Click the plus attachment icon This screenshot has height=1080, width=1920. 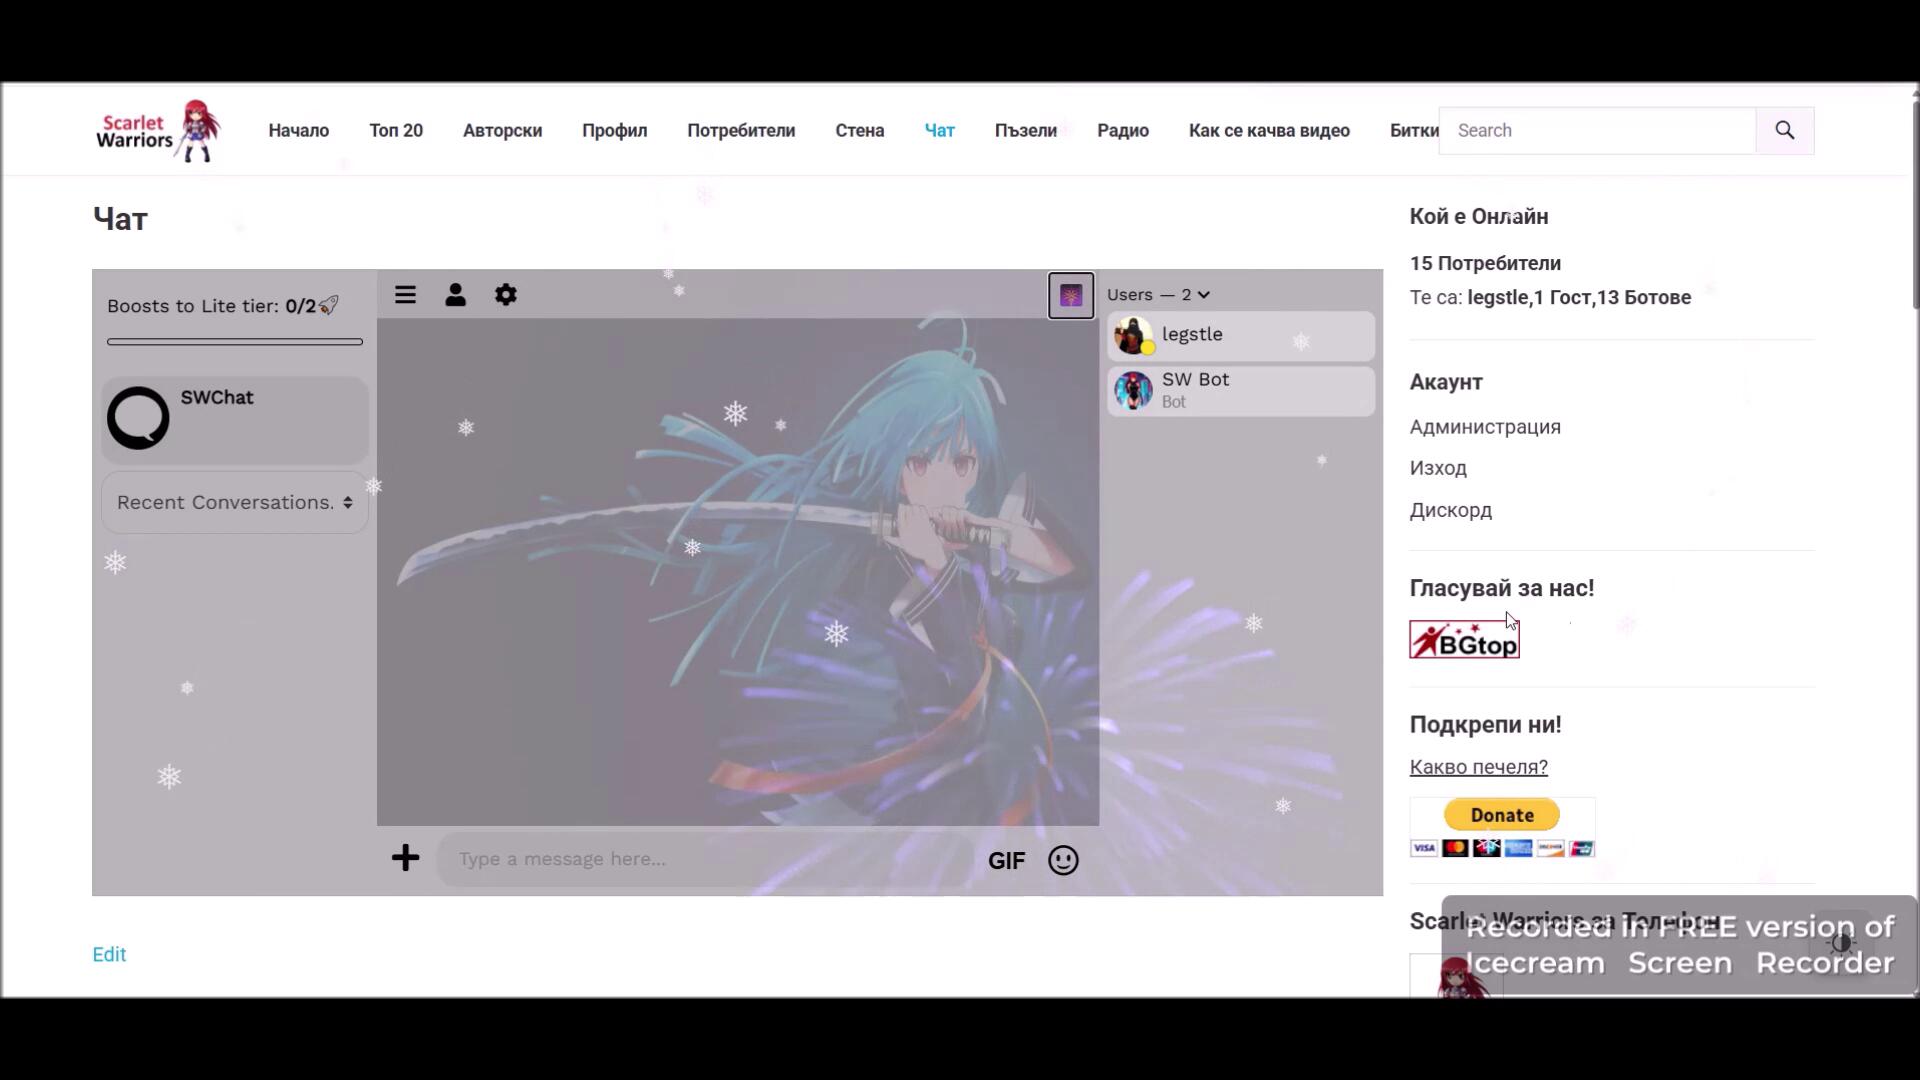(405, 858)
